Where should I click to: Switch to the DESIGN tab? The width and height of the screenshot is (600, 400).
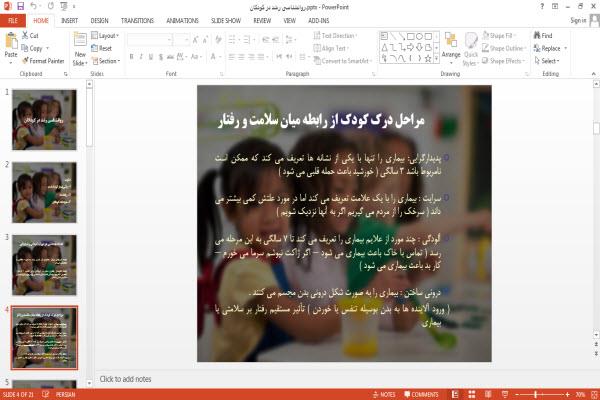99,21
